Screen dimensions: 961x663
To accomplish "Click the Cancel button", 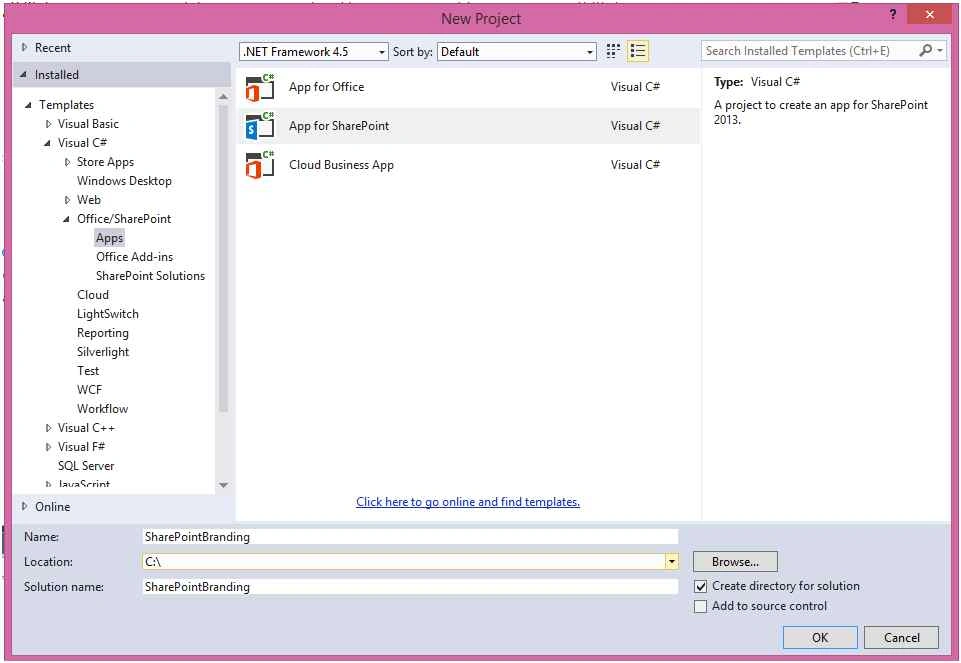I will pyautogui.click(x=902, y=637).
